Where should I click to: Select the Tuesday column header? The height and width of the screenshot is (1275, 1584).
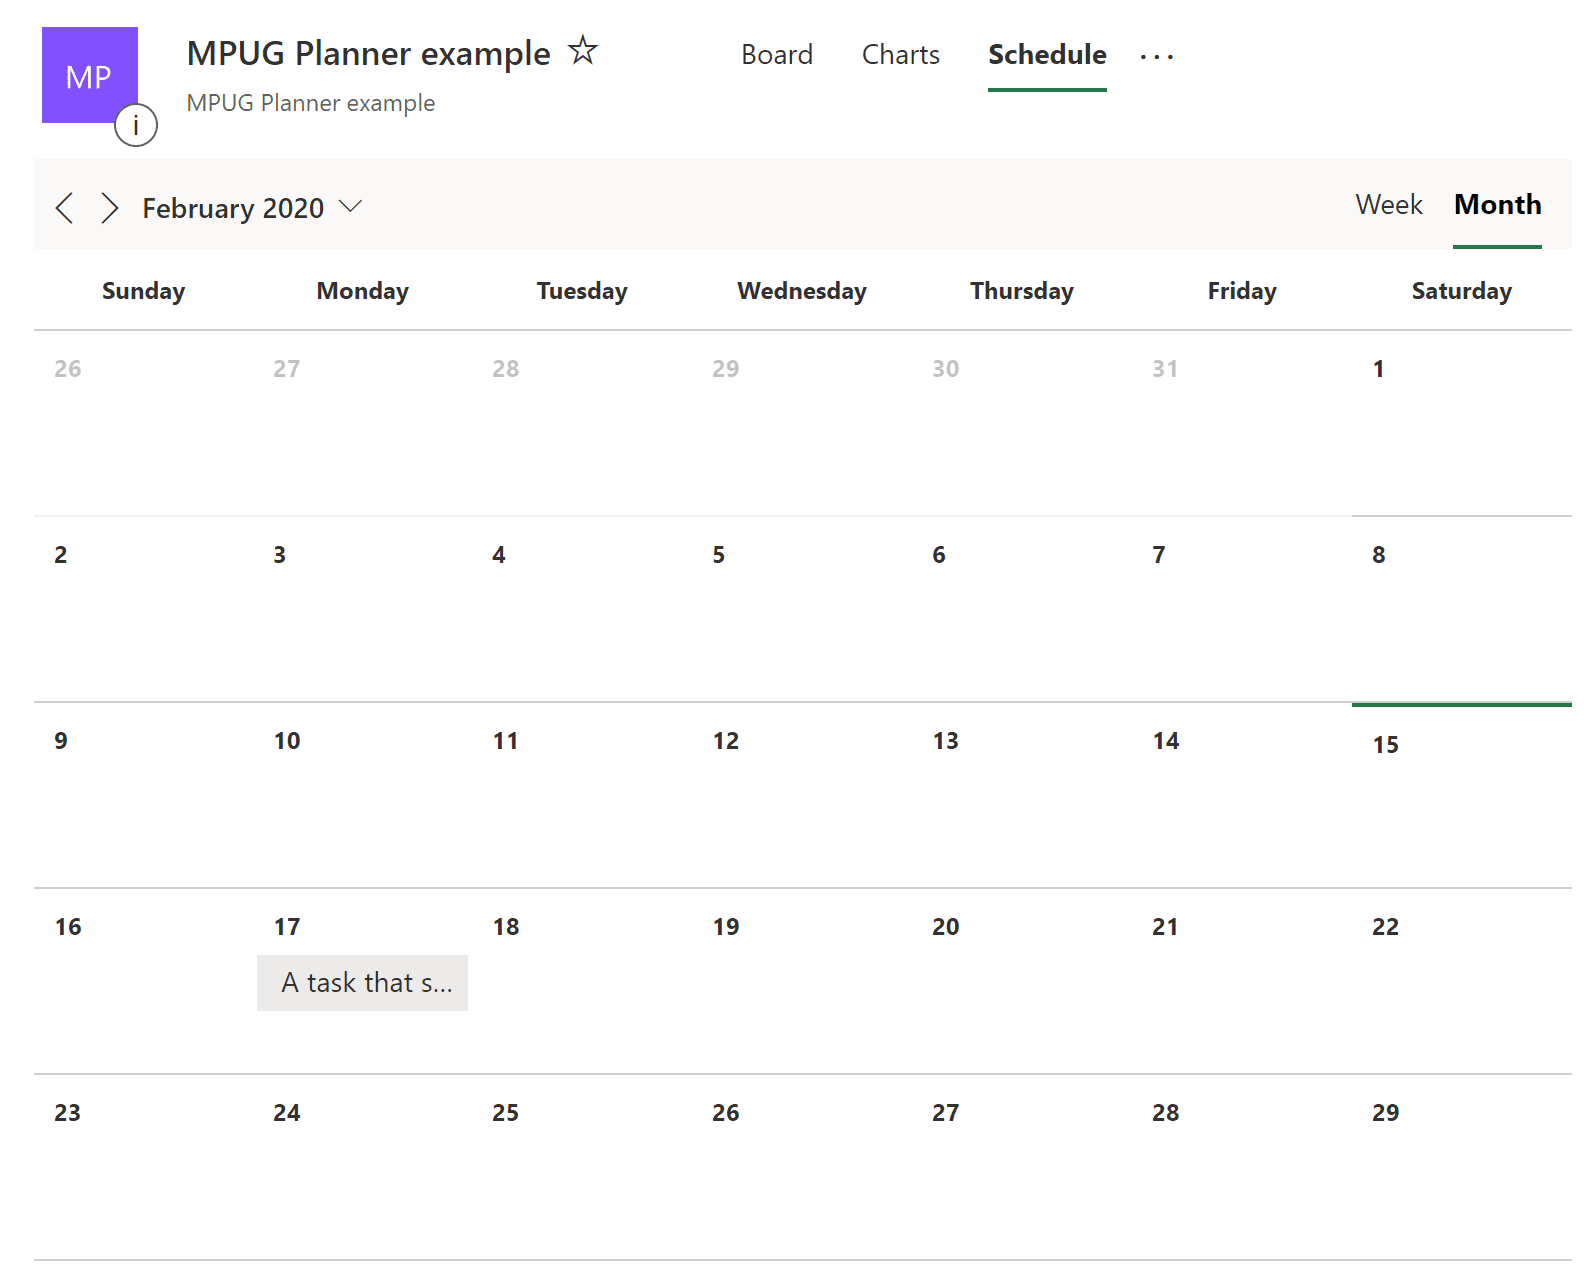(x=582, y=291)
